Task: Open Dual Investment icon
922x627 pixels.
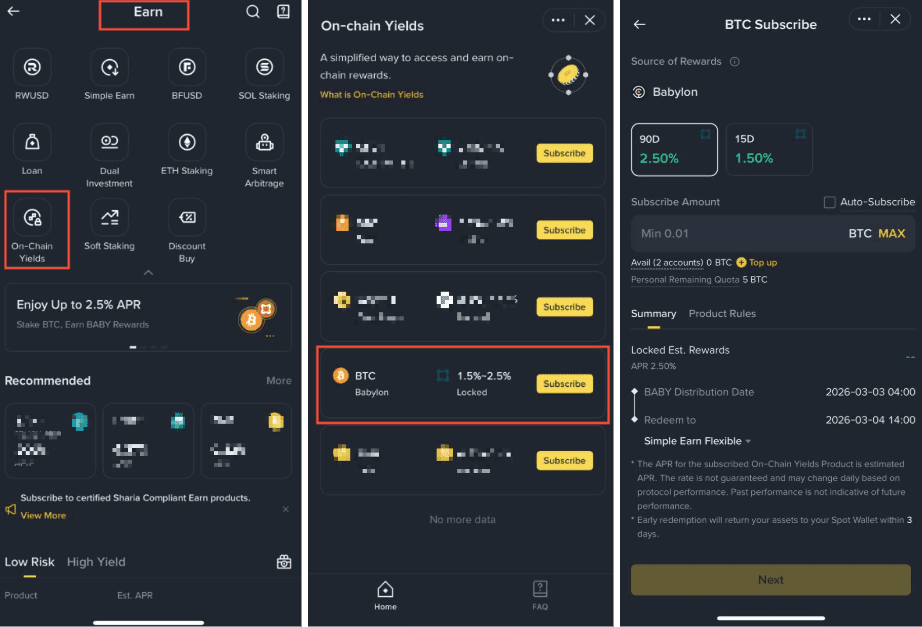Action: tap(109, 142)
